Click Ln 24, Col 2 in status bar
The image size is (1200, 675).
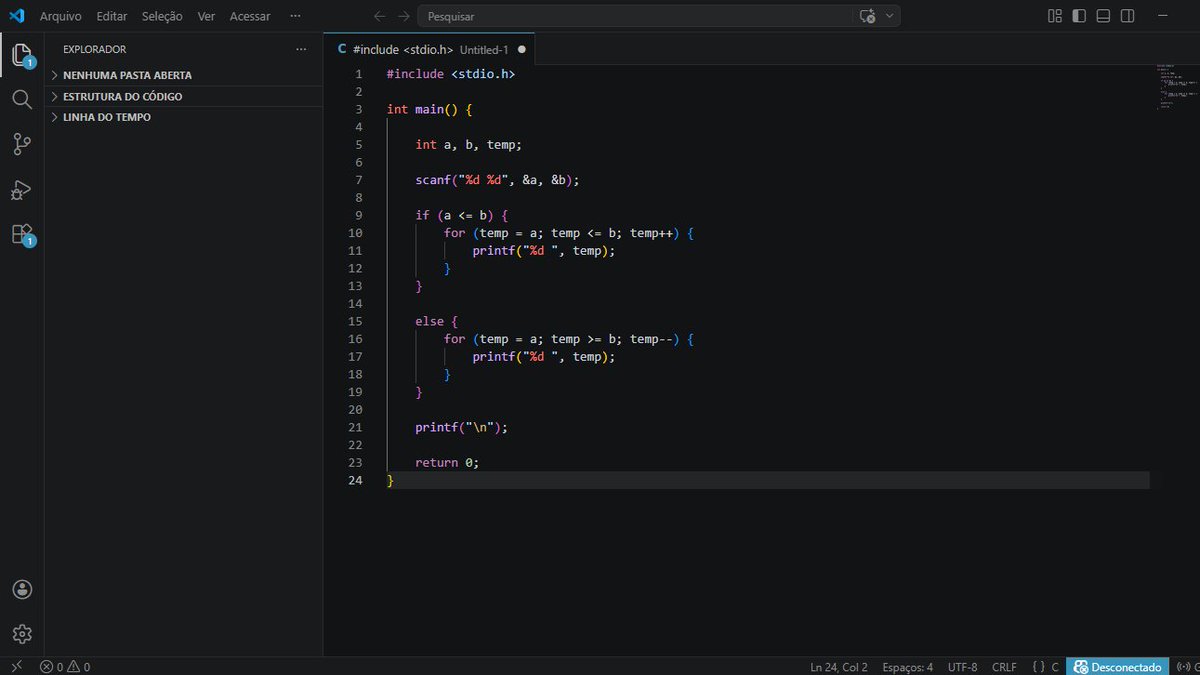[x=839, y=667]
